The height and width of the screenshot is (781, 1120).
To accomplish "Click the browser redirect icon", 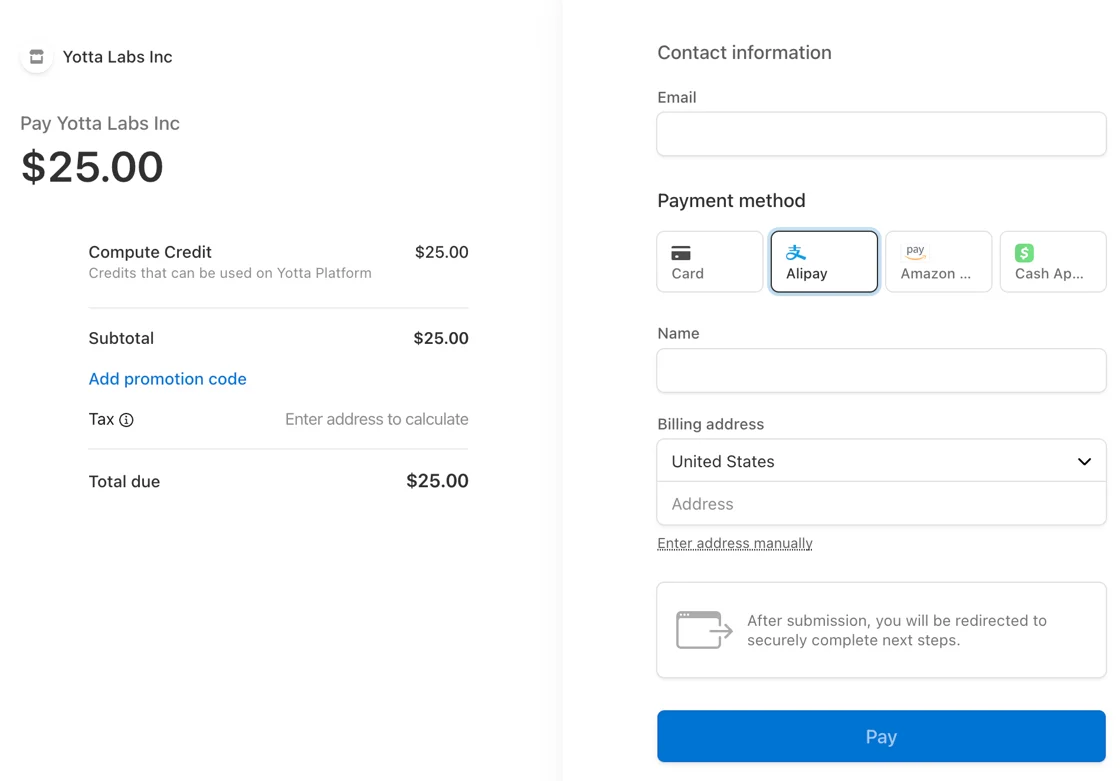I will (704, 630).
